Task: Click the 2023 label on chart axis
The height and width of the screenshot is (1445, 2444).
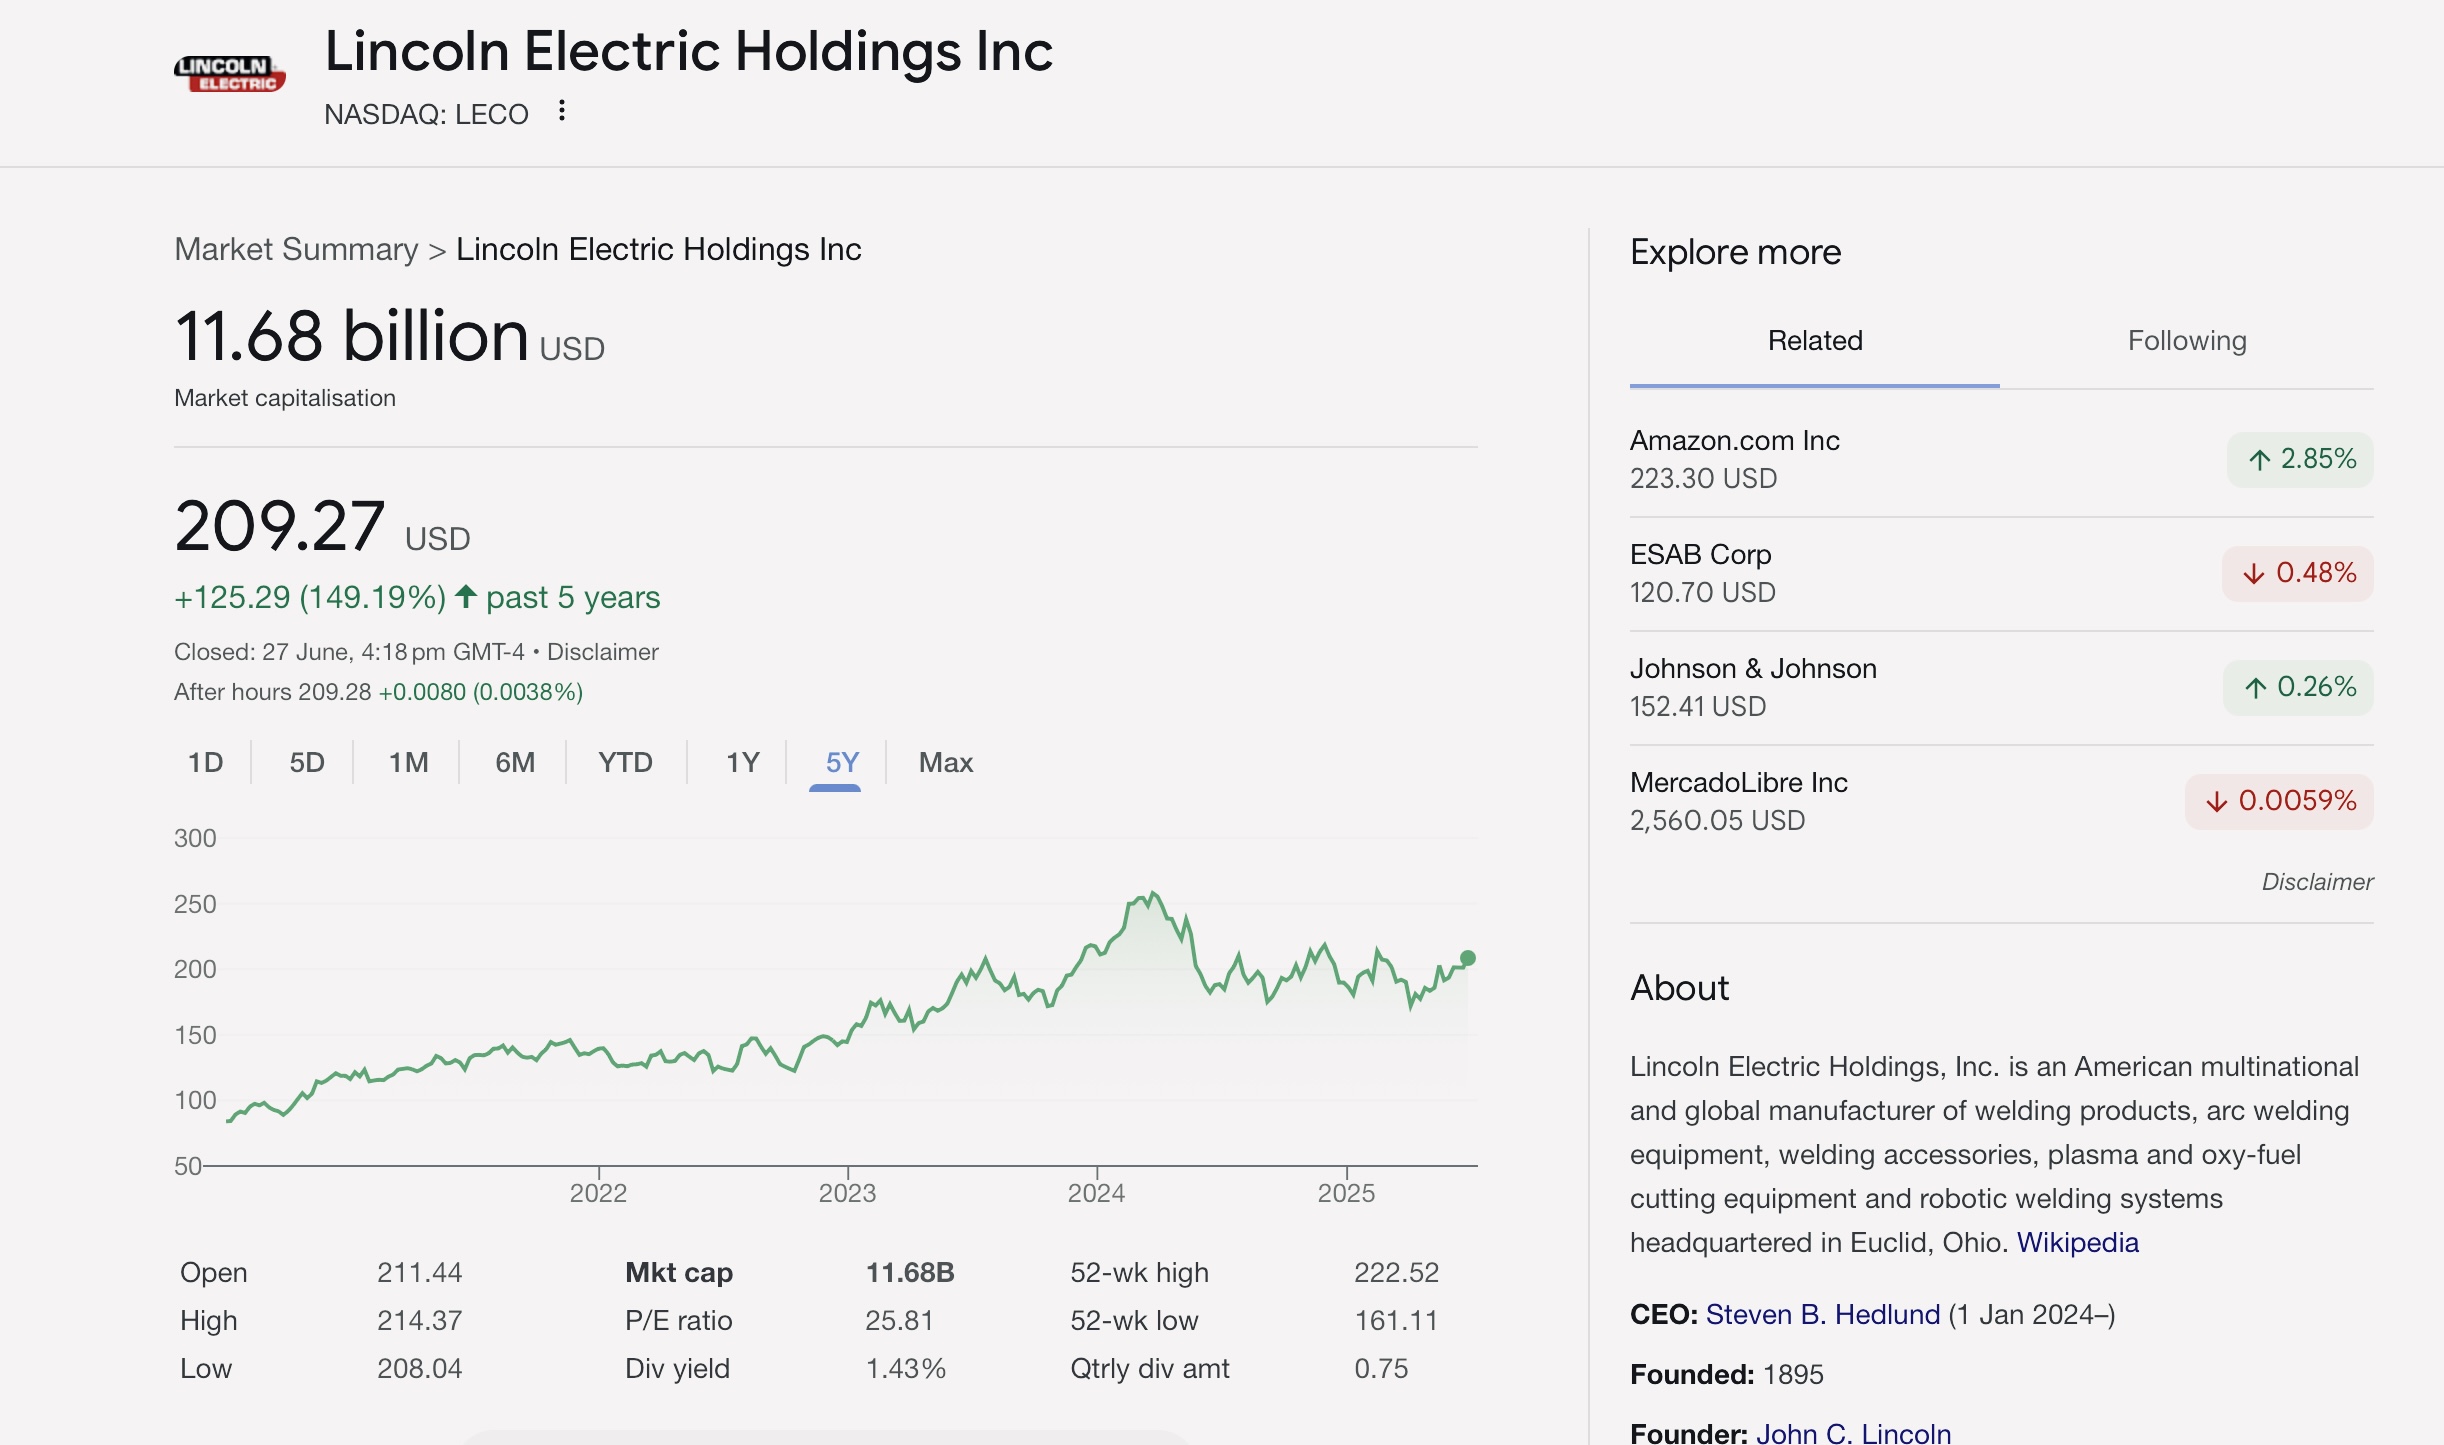Action: click(847, 1193)
